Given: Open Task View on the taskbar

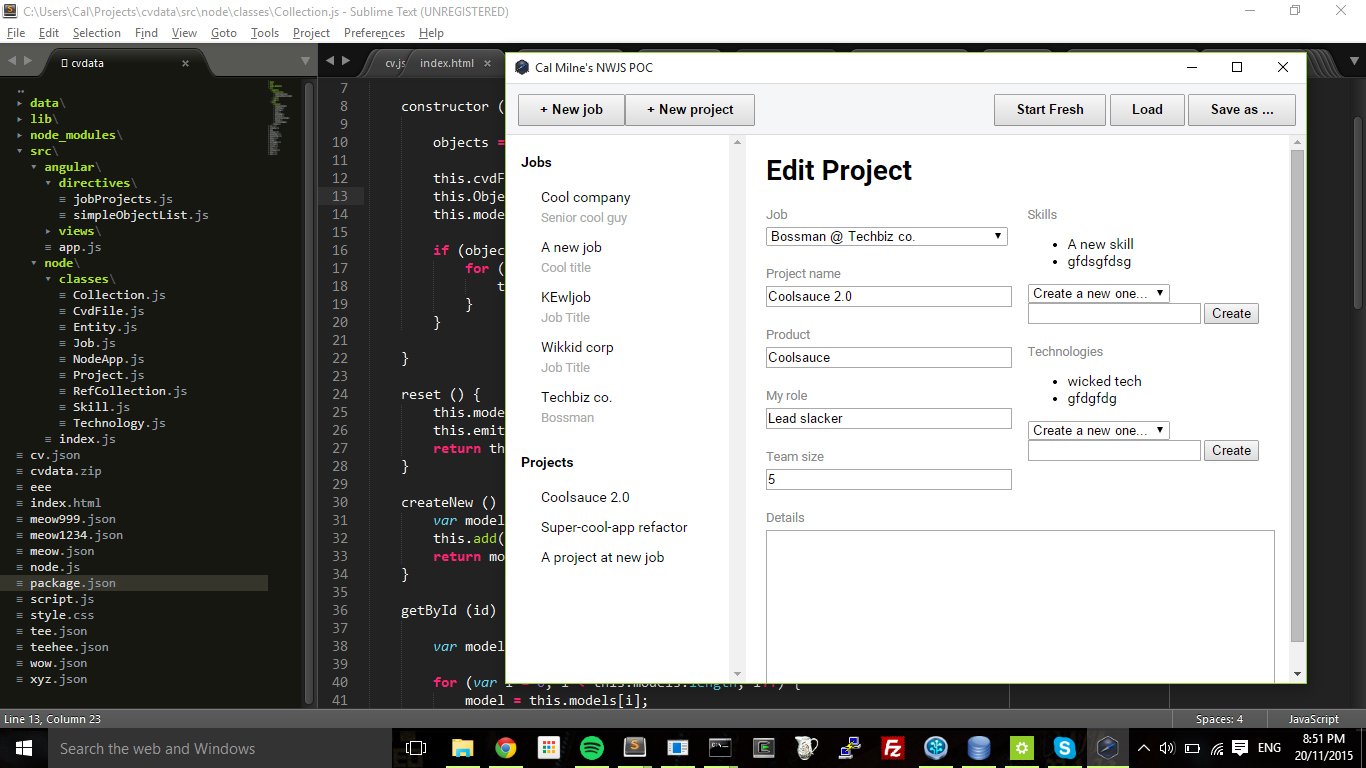Looking at the screenshot, I should click(x=416, y=747).
